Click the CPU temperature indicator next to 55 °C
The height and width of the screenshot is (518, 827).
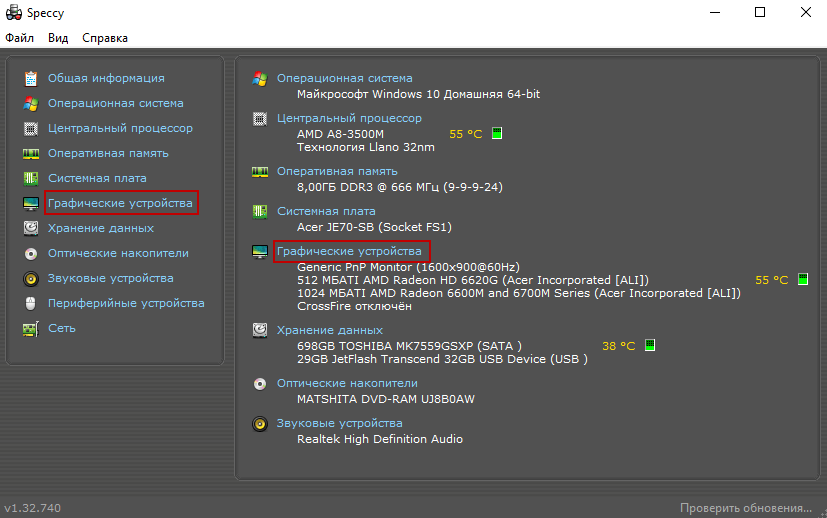(x=497, y=133)
